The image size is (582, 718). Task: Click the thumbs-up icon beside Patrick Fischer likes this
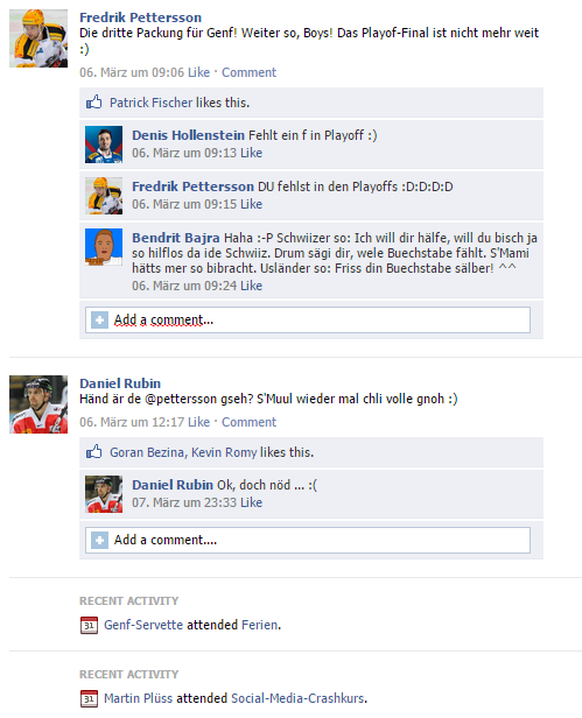click(x=94, y=102)
